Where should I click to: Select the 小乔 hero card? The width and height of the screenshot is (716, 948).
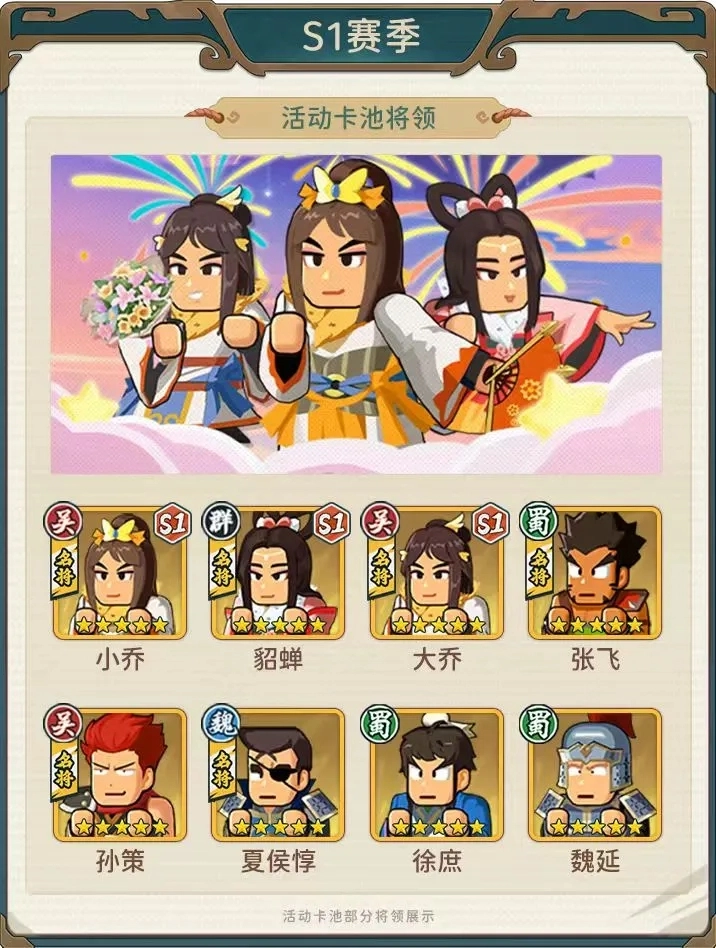[x=120, y=574]
